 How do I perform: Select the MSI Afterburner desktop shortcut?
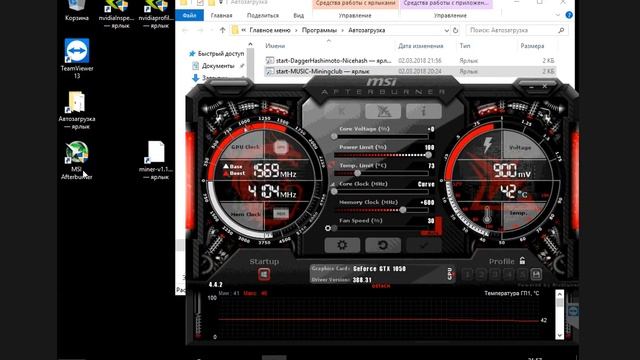77,160
